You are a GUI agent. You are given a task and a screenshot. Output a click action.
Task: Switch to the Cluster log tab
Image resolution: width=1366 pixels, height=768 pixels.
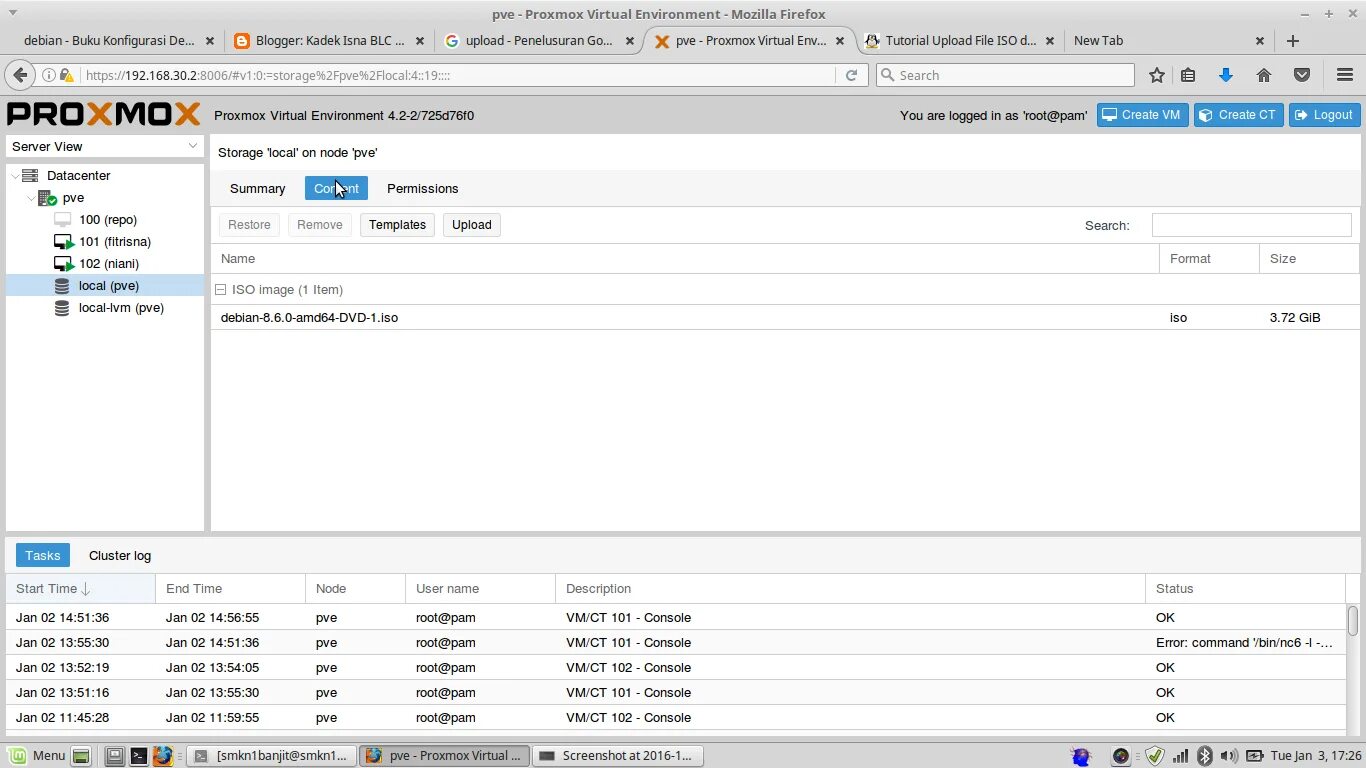point(120,556)
